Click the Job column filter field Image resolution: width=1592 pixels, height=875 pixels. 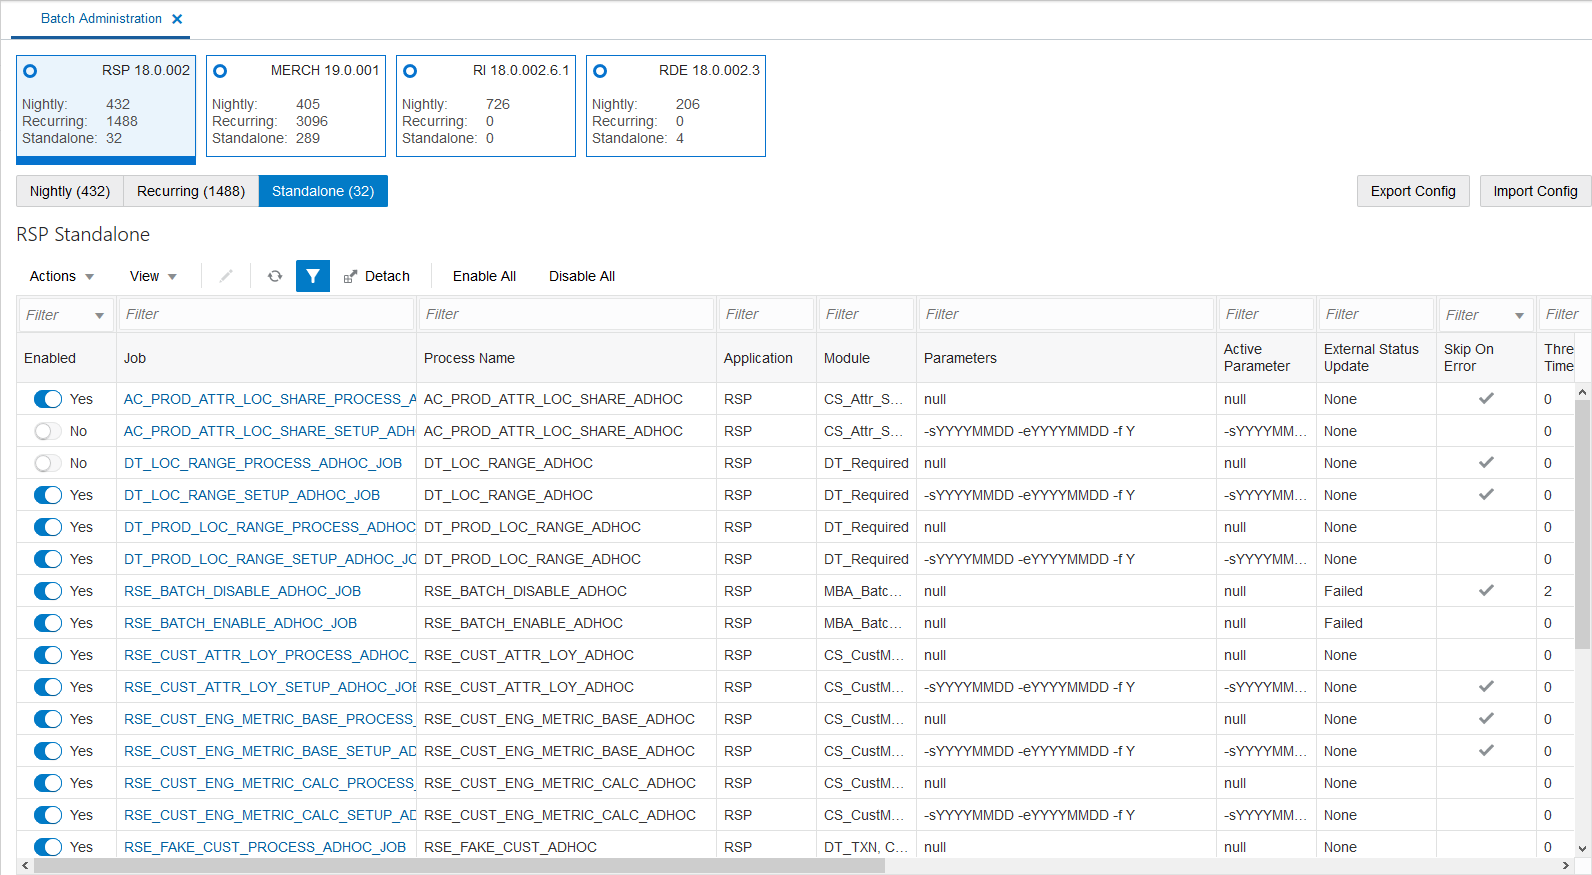(x=266, y=314)
